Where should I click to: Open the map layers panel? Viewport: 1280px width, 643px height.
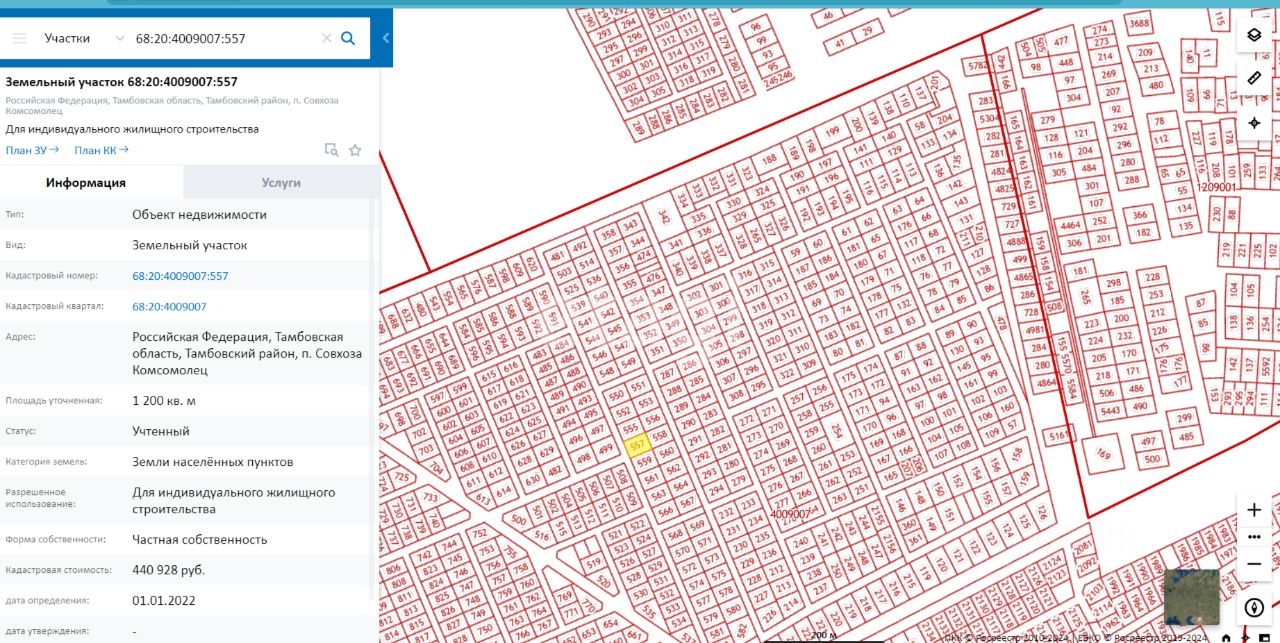(1254, 35)
